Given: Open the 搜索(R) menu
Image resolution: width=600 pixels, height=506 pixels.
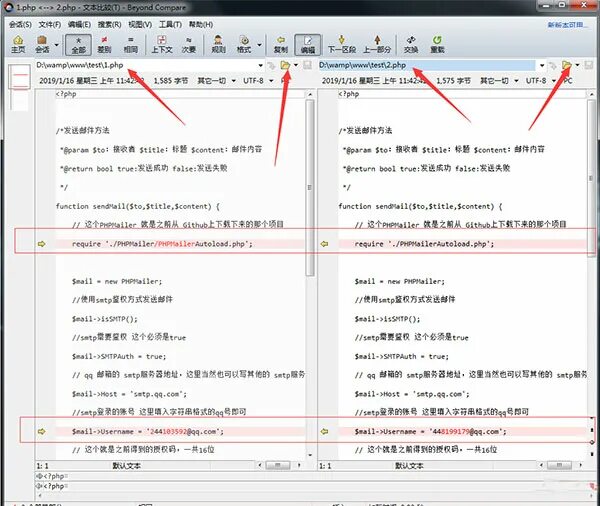Looking at the screenshot, I should (109, 24).
